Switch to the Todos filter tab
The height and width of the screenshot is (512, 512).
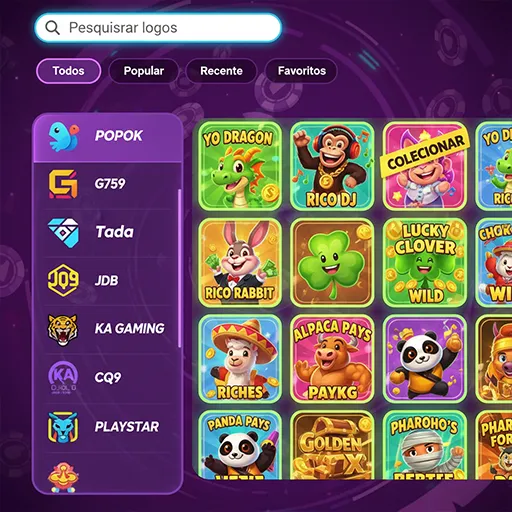point(68,71)
